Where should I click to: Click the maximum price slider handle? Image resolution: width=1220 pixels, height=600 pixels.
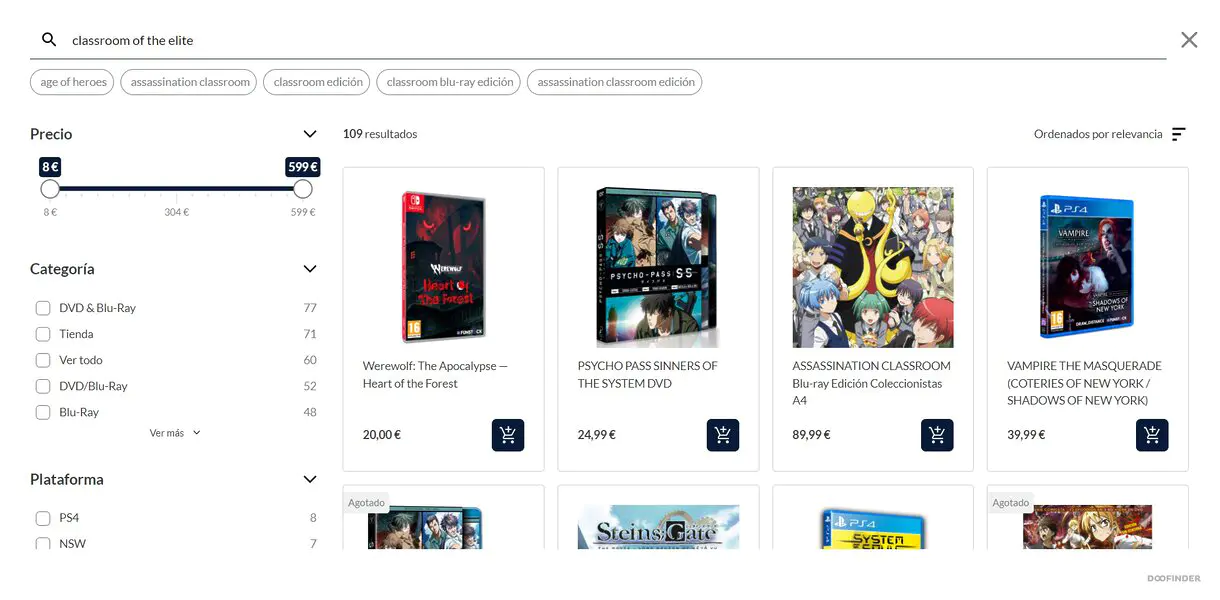(x=303, y=189)
